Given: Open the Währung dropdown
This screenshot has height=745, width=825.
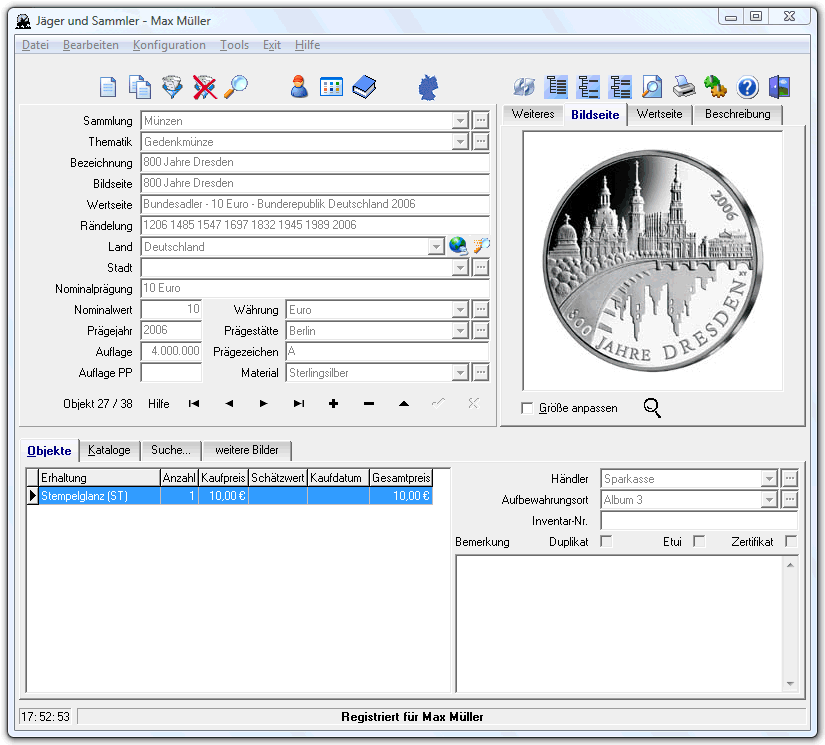Looking at the screenshot, I should (x=460, y=309).
